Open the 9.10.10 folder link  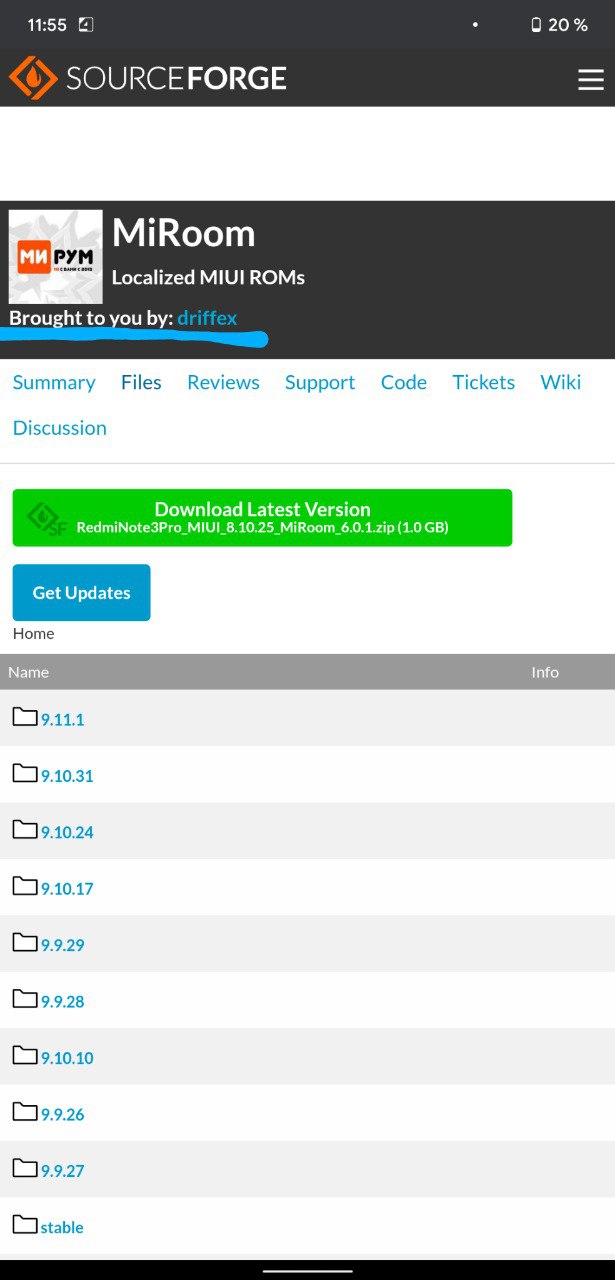[x=67, y=1058]
